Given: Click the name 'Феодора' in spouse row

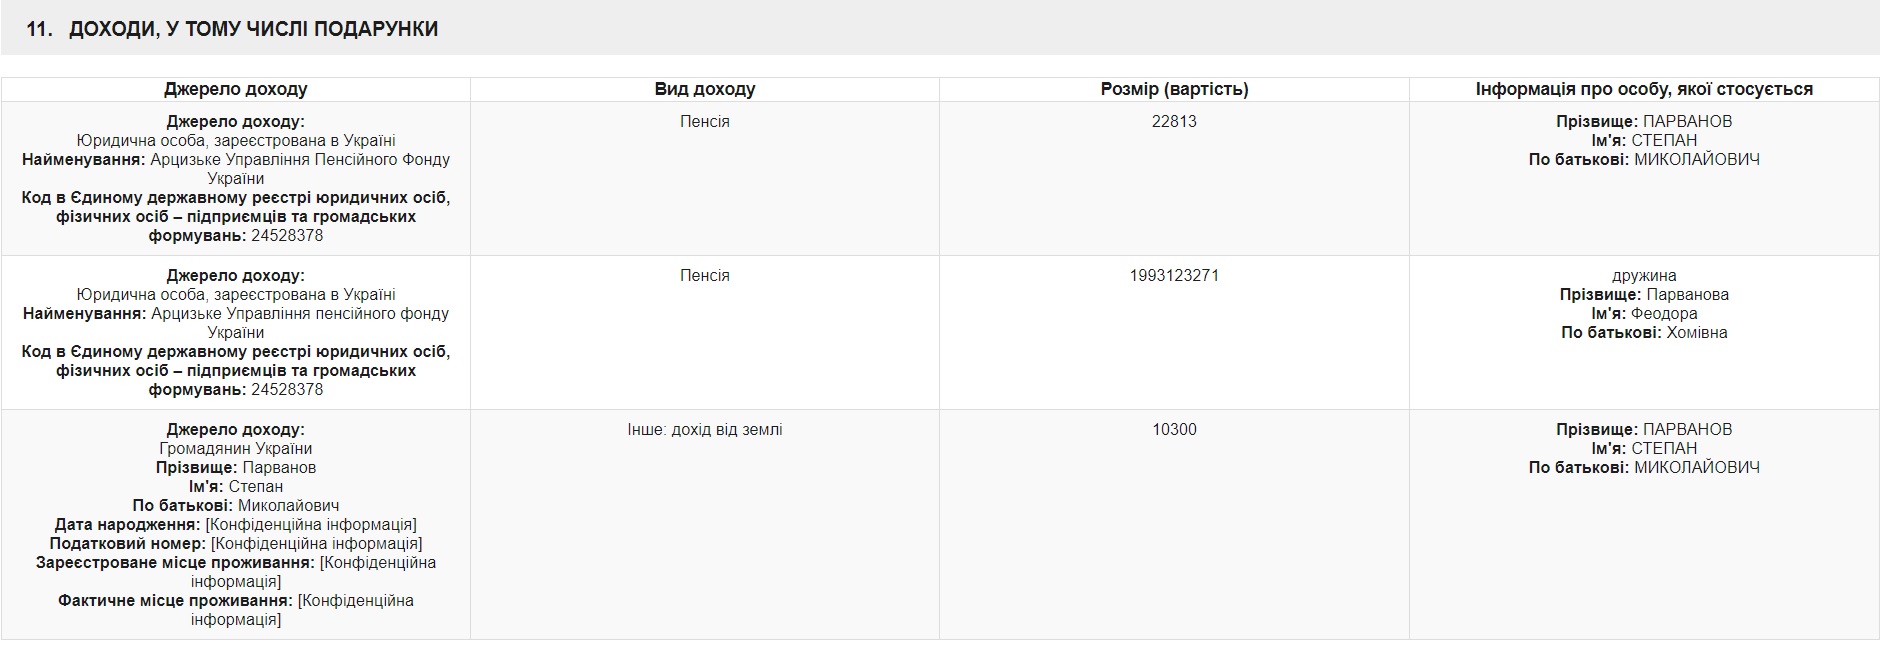Looking at the screenshot, I should (1664, 313).
